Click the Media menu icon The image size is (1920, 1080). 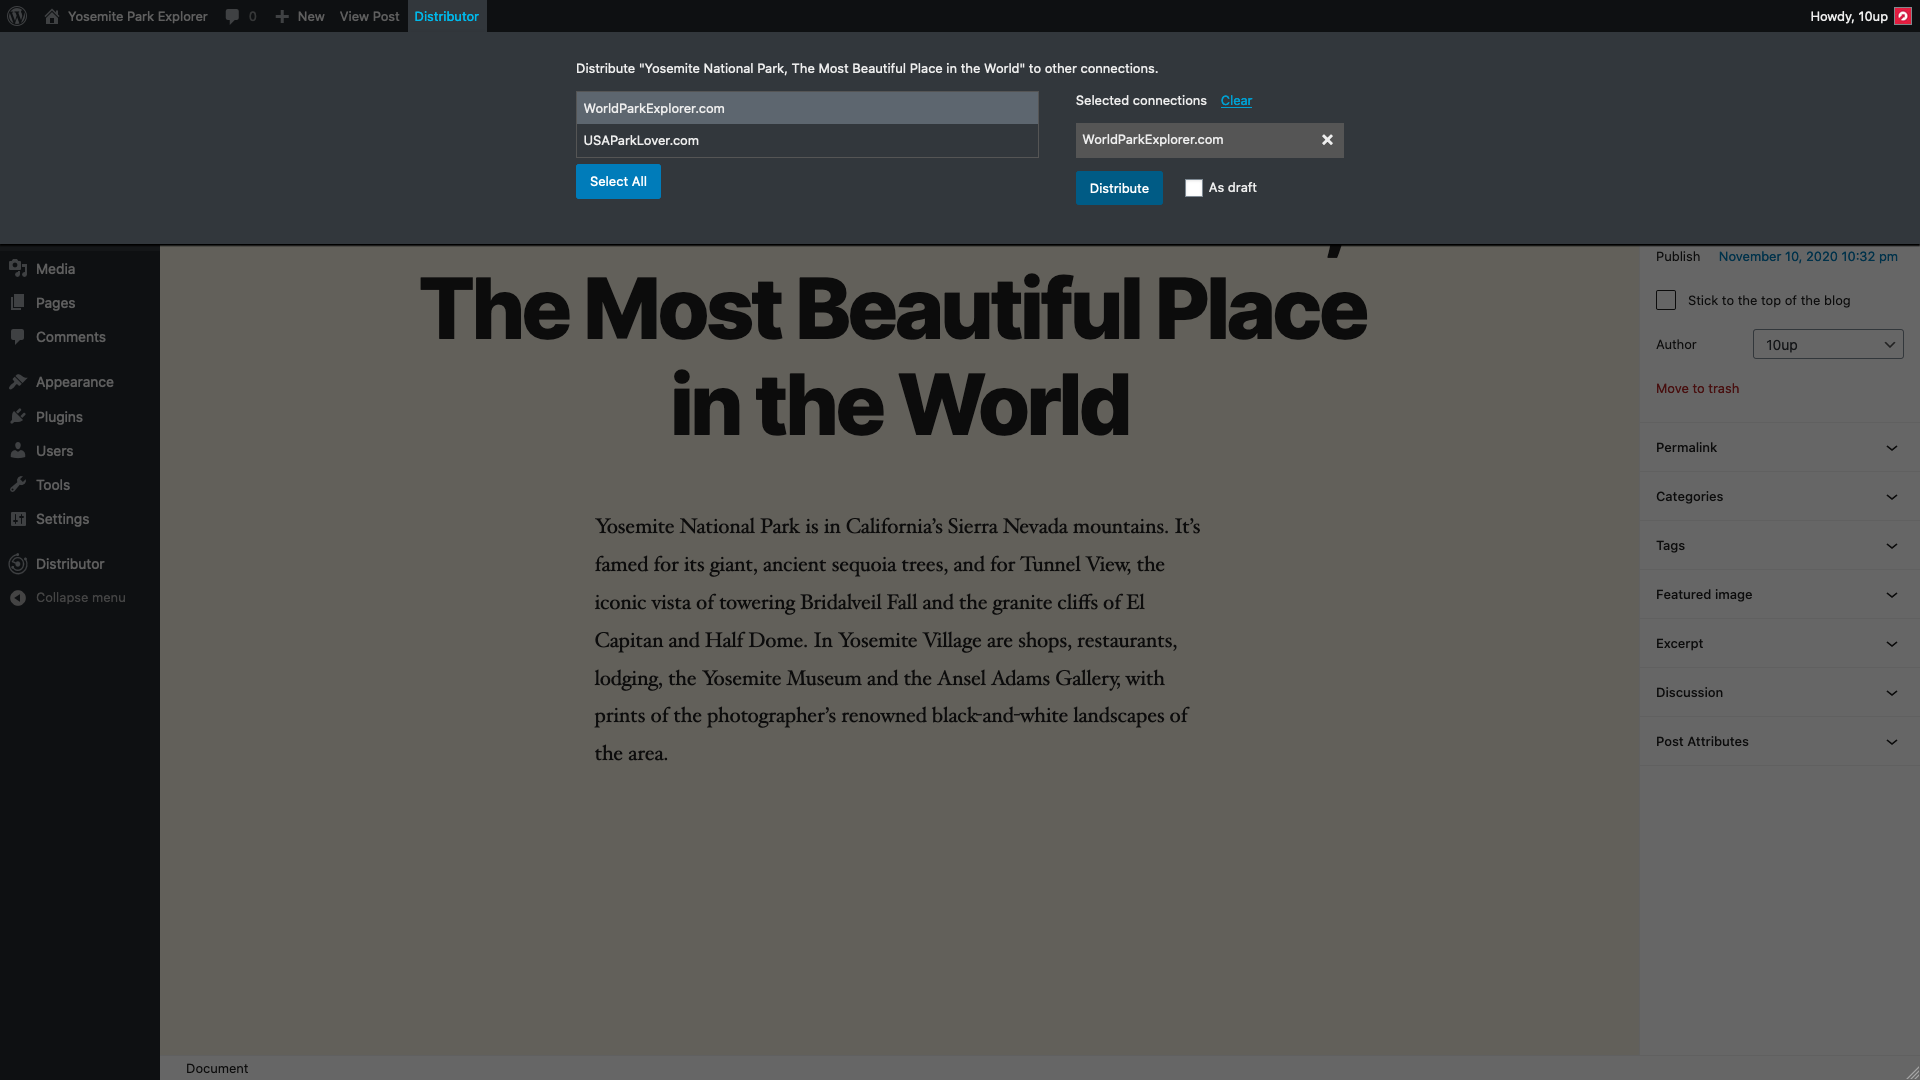tap(18, 268)
